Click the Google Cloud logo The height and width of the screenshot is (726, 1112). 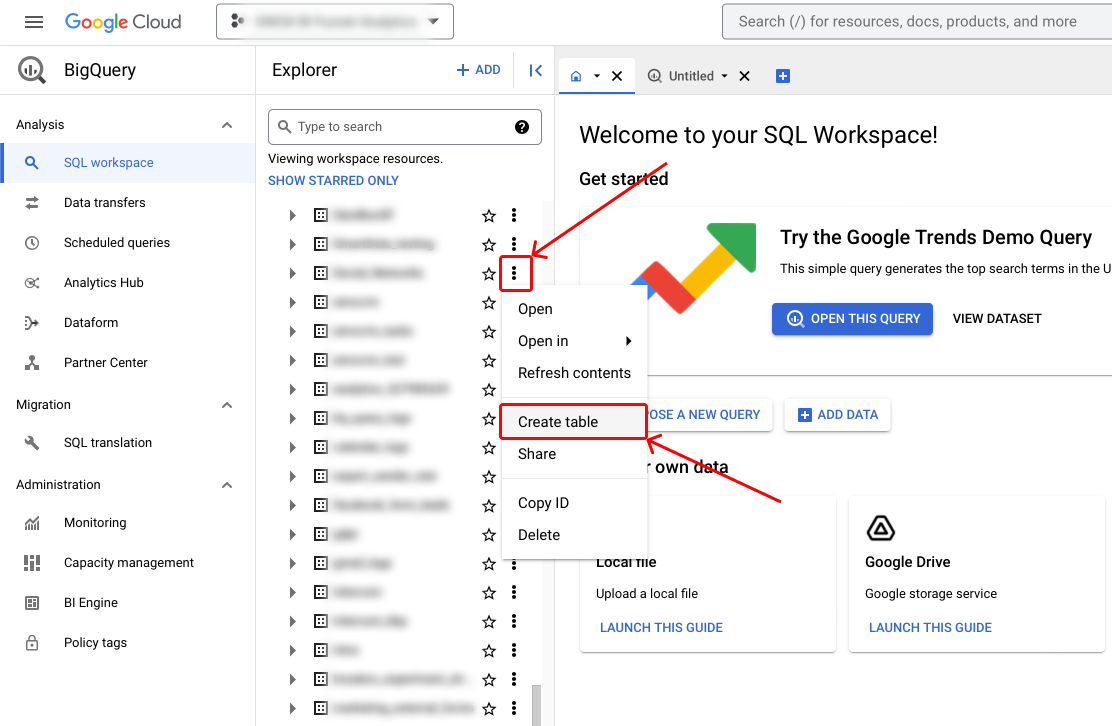pyautogui.click(x=123, y=22)
